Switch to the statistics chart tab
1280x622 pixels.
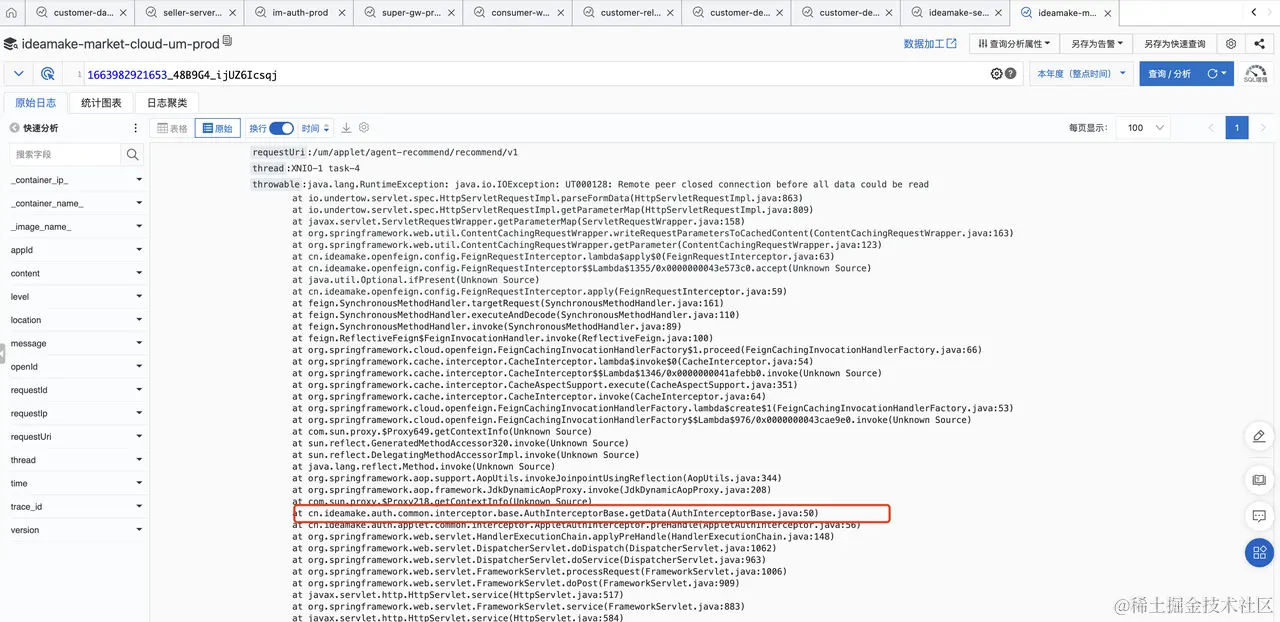(101, 103)
